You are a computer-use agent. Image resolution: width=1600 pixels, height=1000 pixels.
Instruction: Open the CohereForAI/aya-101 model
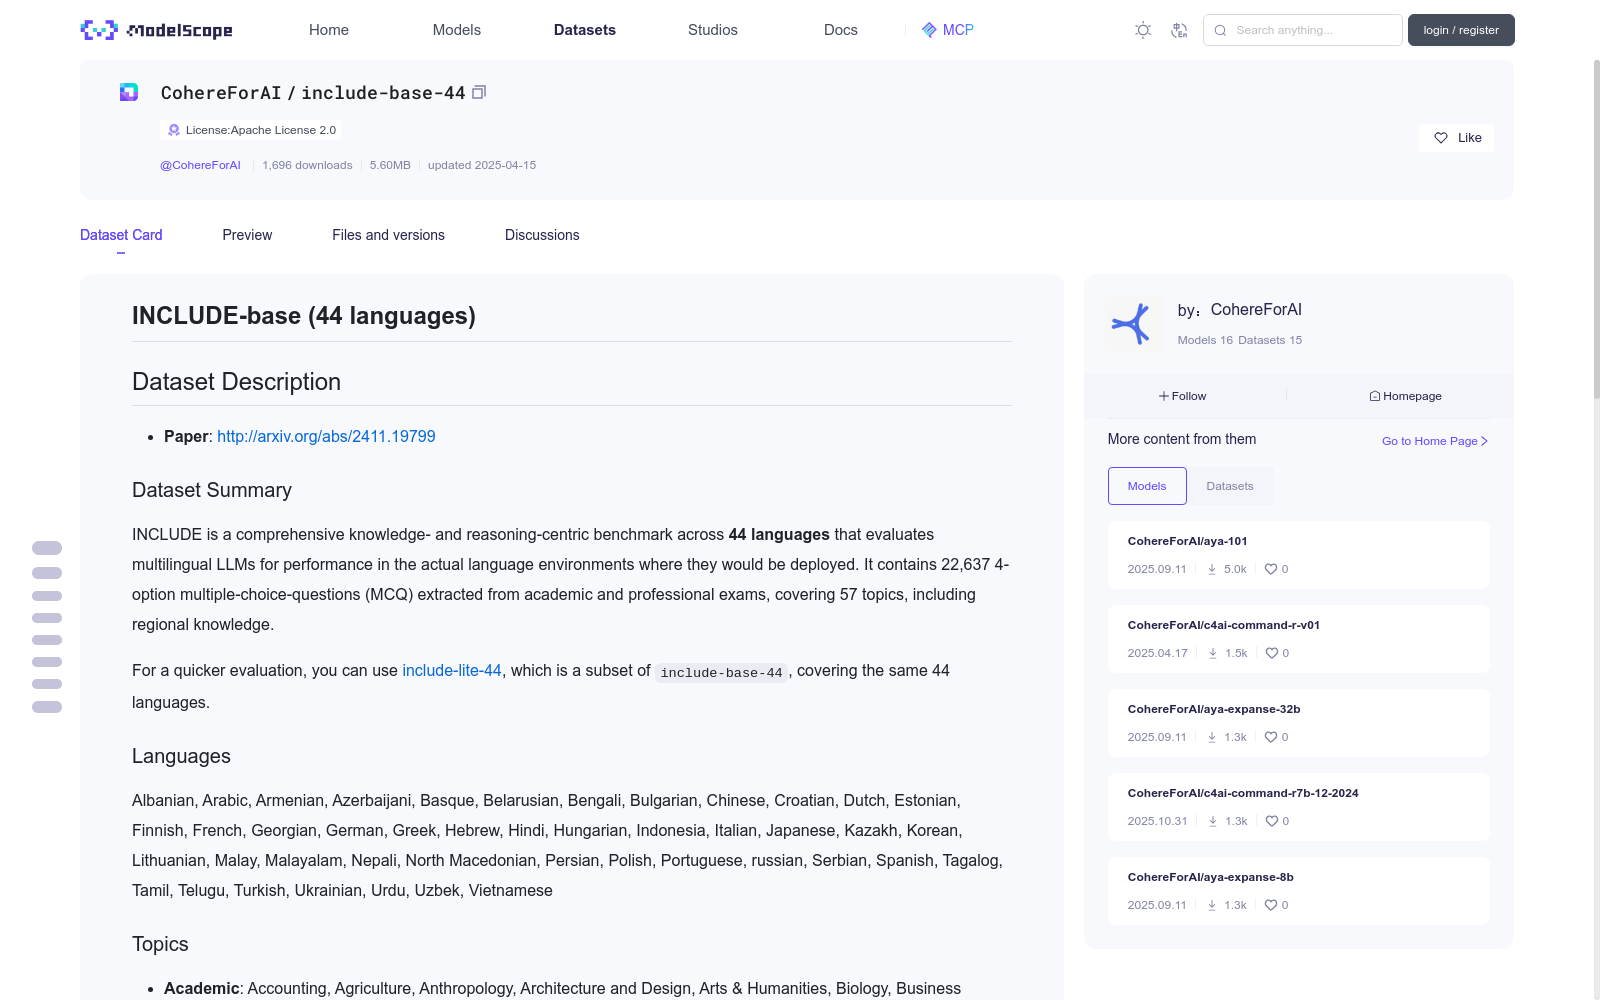[x=1187, y=541]
